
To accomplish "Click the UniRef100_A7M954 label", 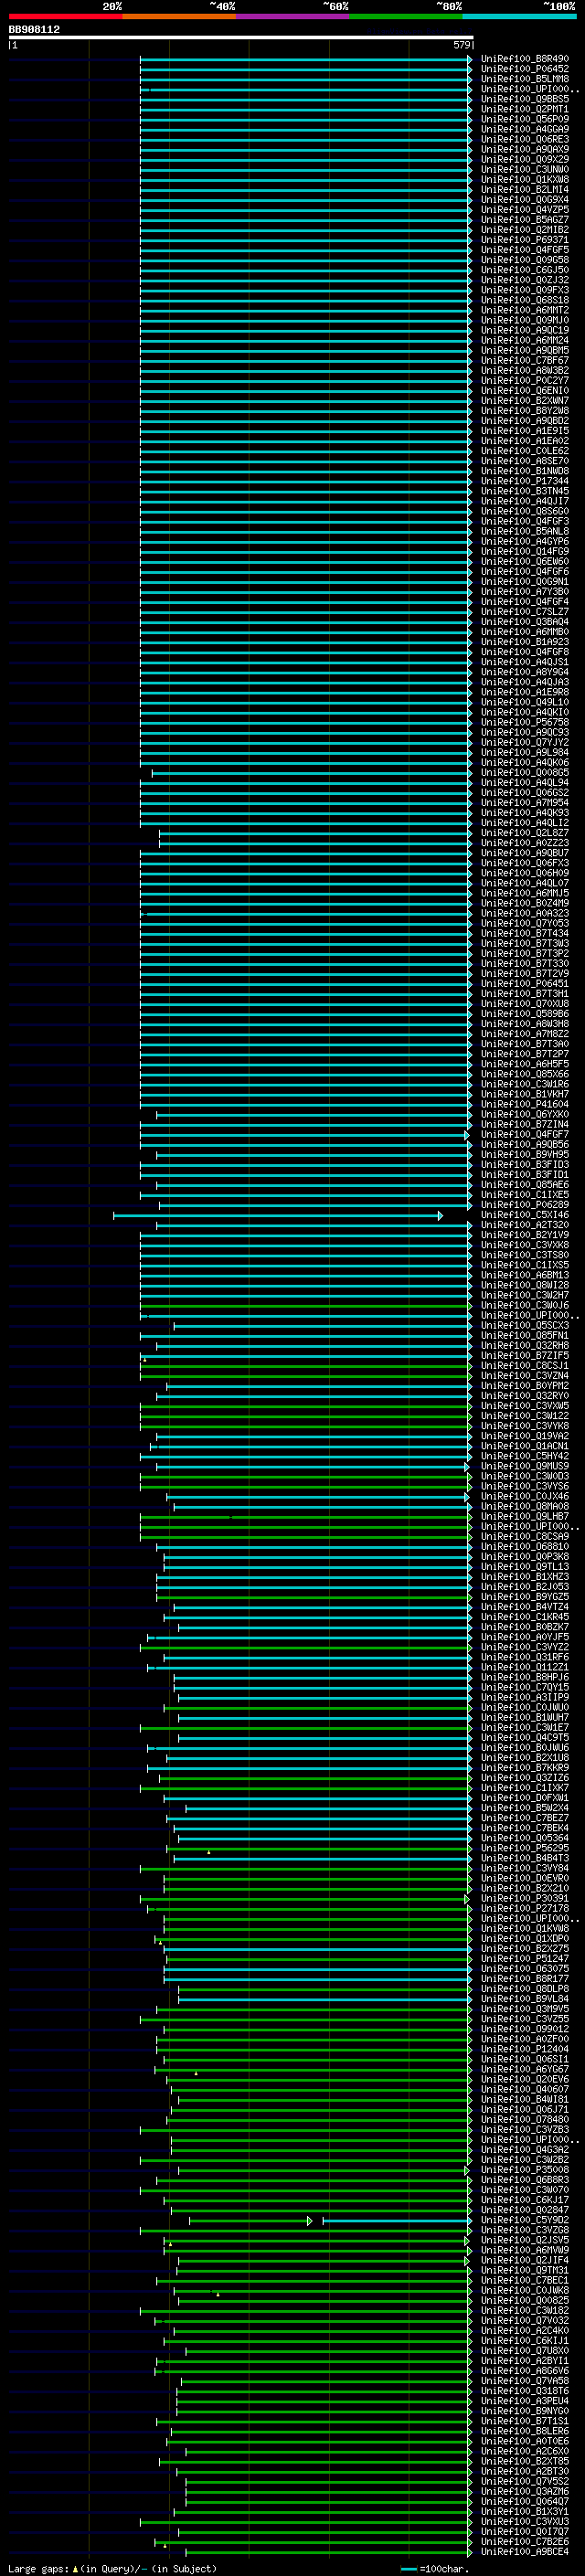I will (x=525, y=802).
